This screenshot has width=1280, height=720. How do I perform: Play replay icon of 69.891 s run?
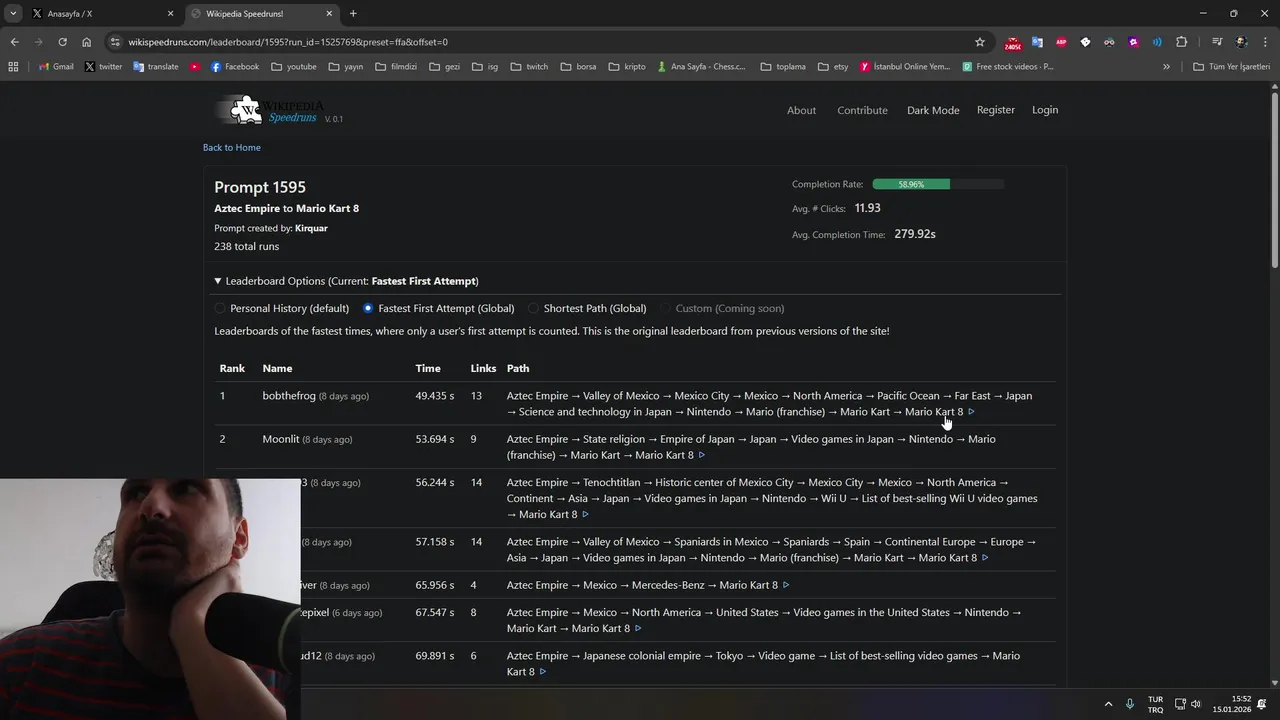[543, 672]
